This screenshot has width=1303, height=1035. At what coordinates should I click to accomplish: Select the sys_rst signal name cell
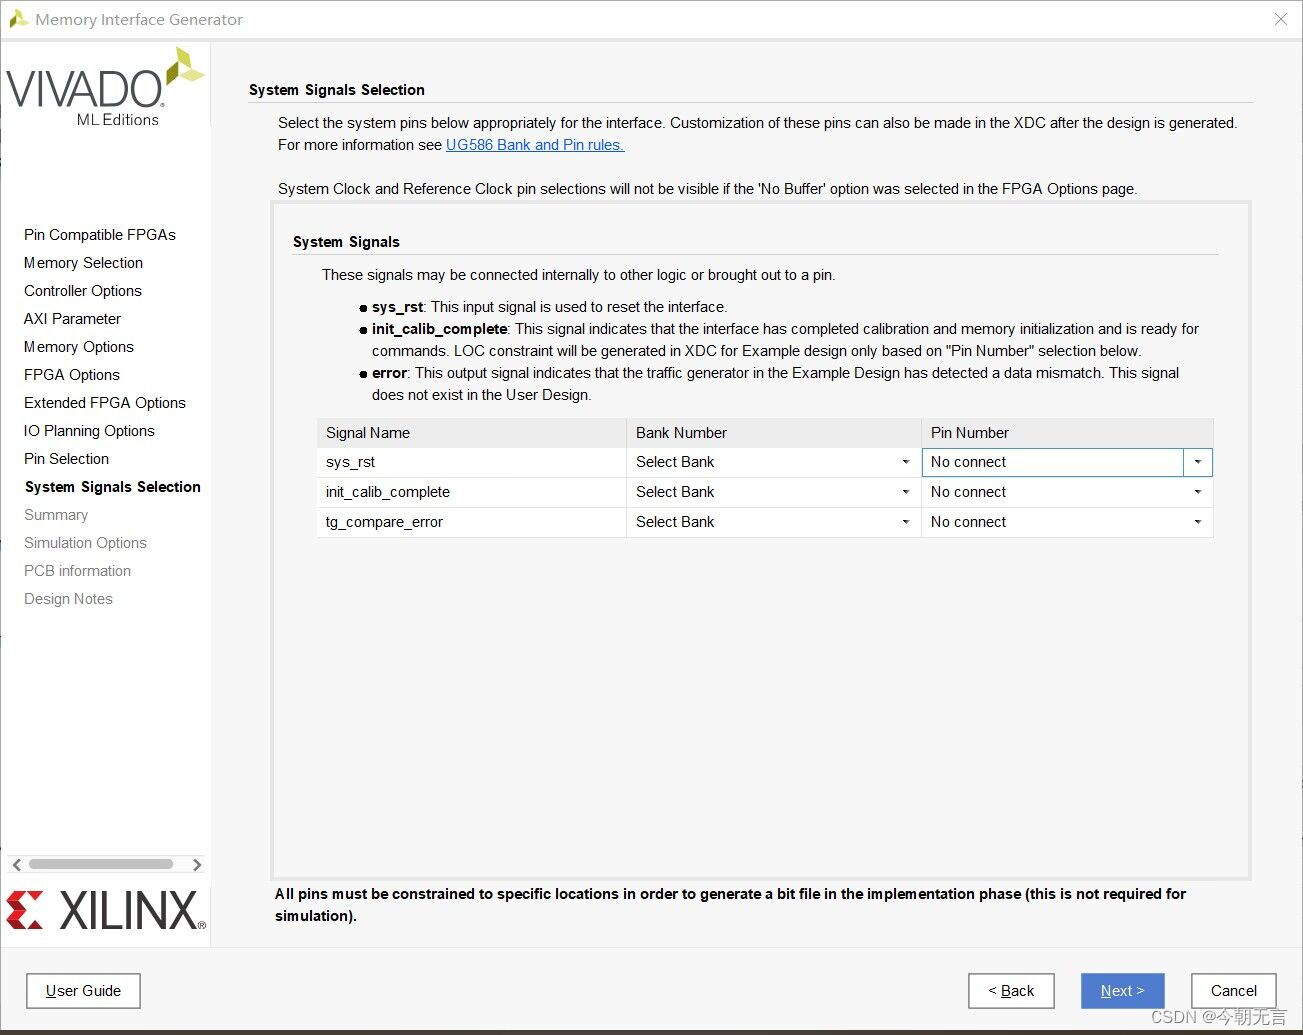coord(471,462)
